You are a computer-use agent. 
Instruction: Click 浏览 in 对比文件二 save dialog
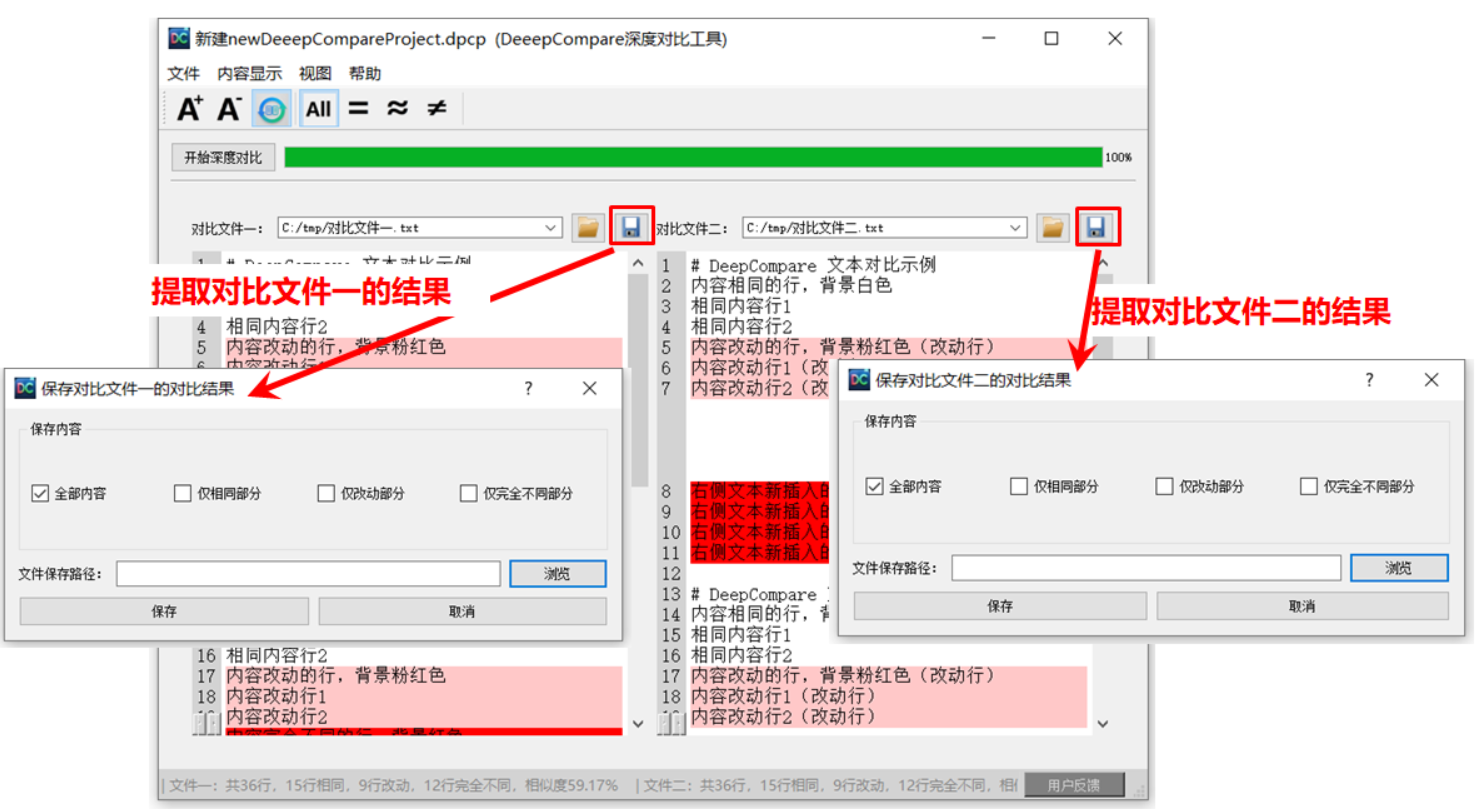(x=1398, y=568)
